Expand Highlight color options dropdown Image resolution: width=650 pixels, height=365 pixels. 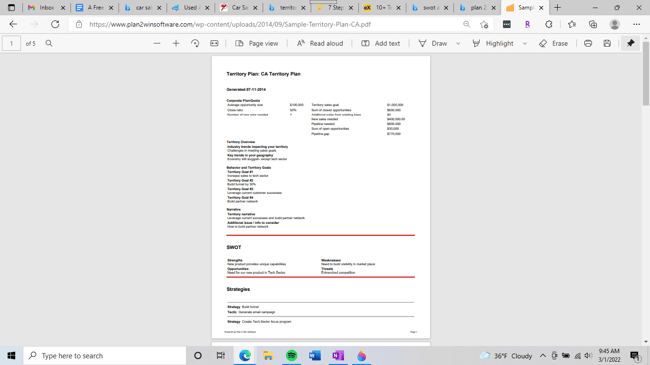[x=525, y=43]
